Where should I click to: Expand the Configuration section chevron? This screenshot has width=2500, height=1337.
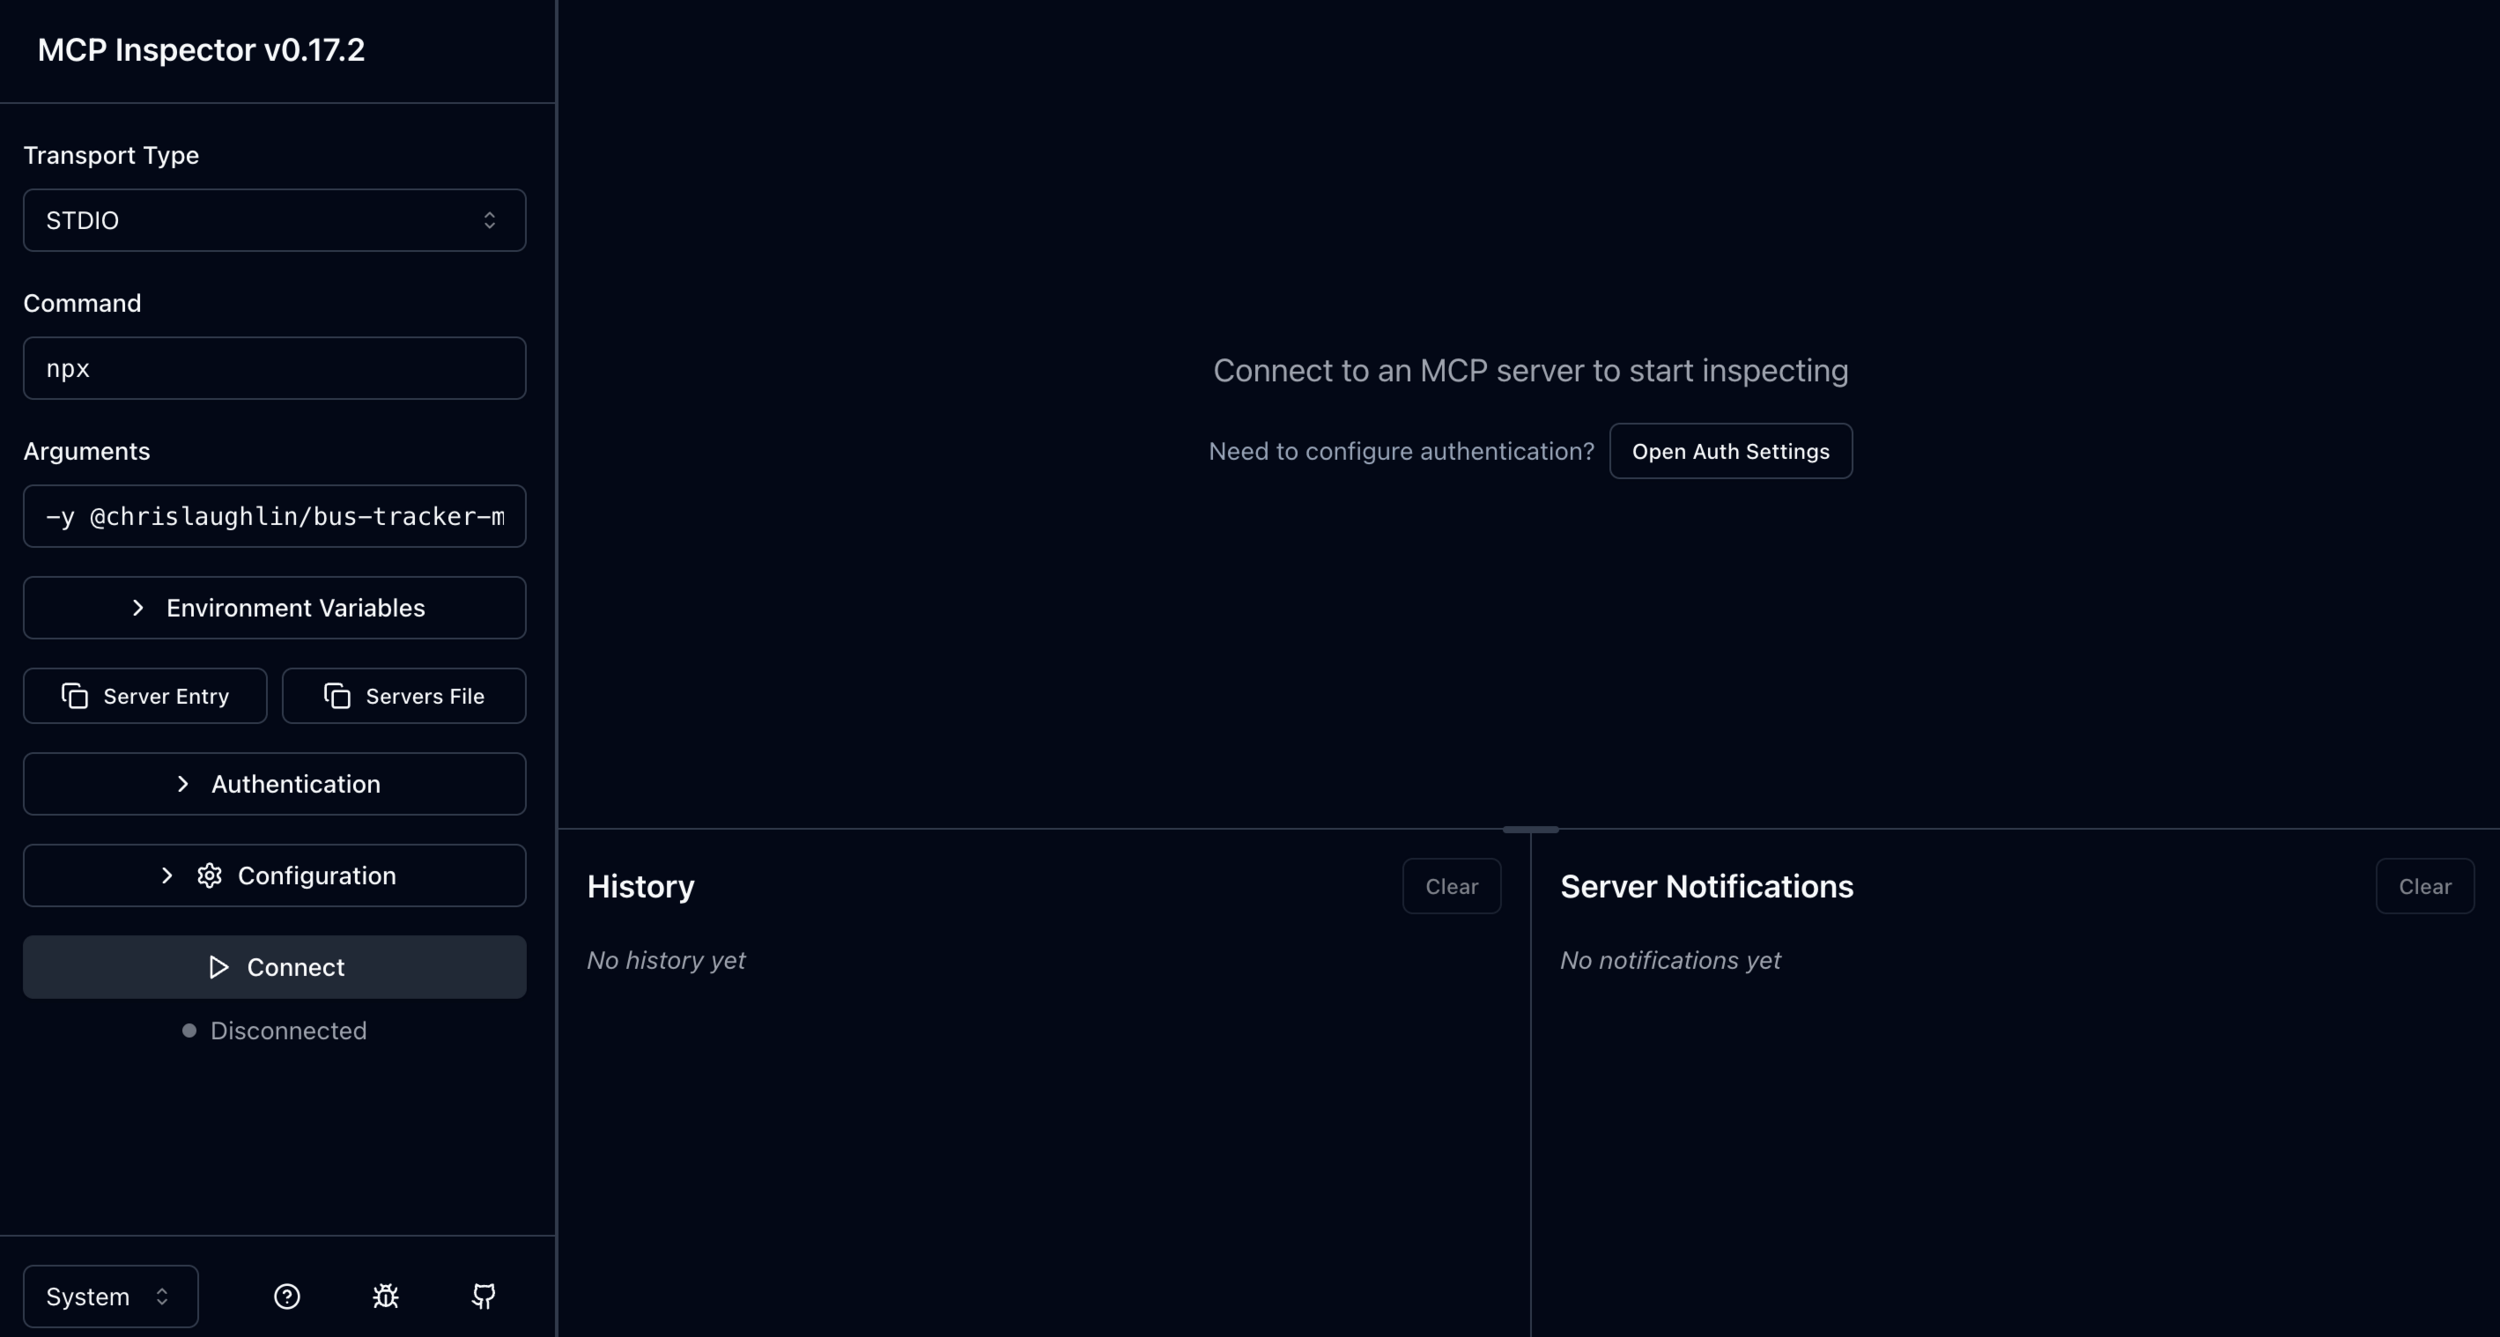pos(167,875)
